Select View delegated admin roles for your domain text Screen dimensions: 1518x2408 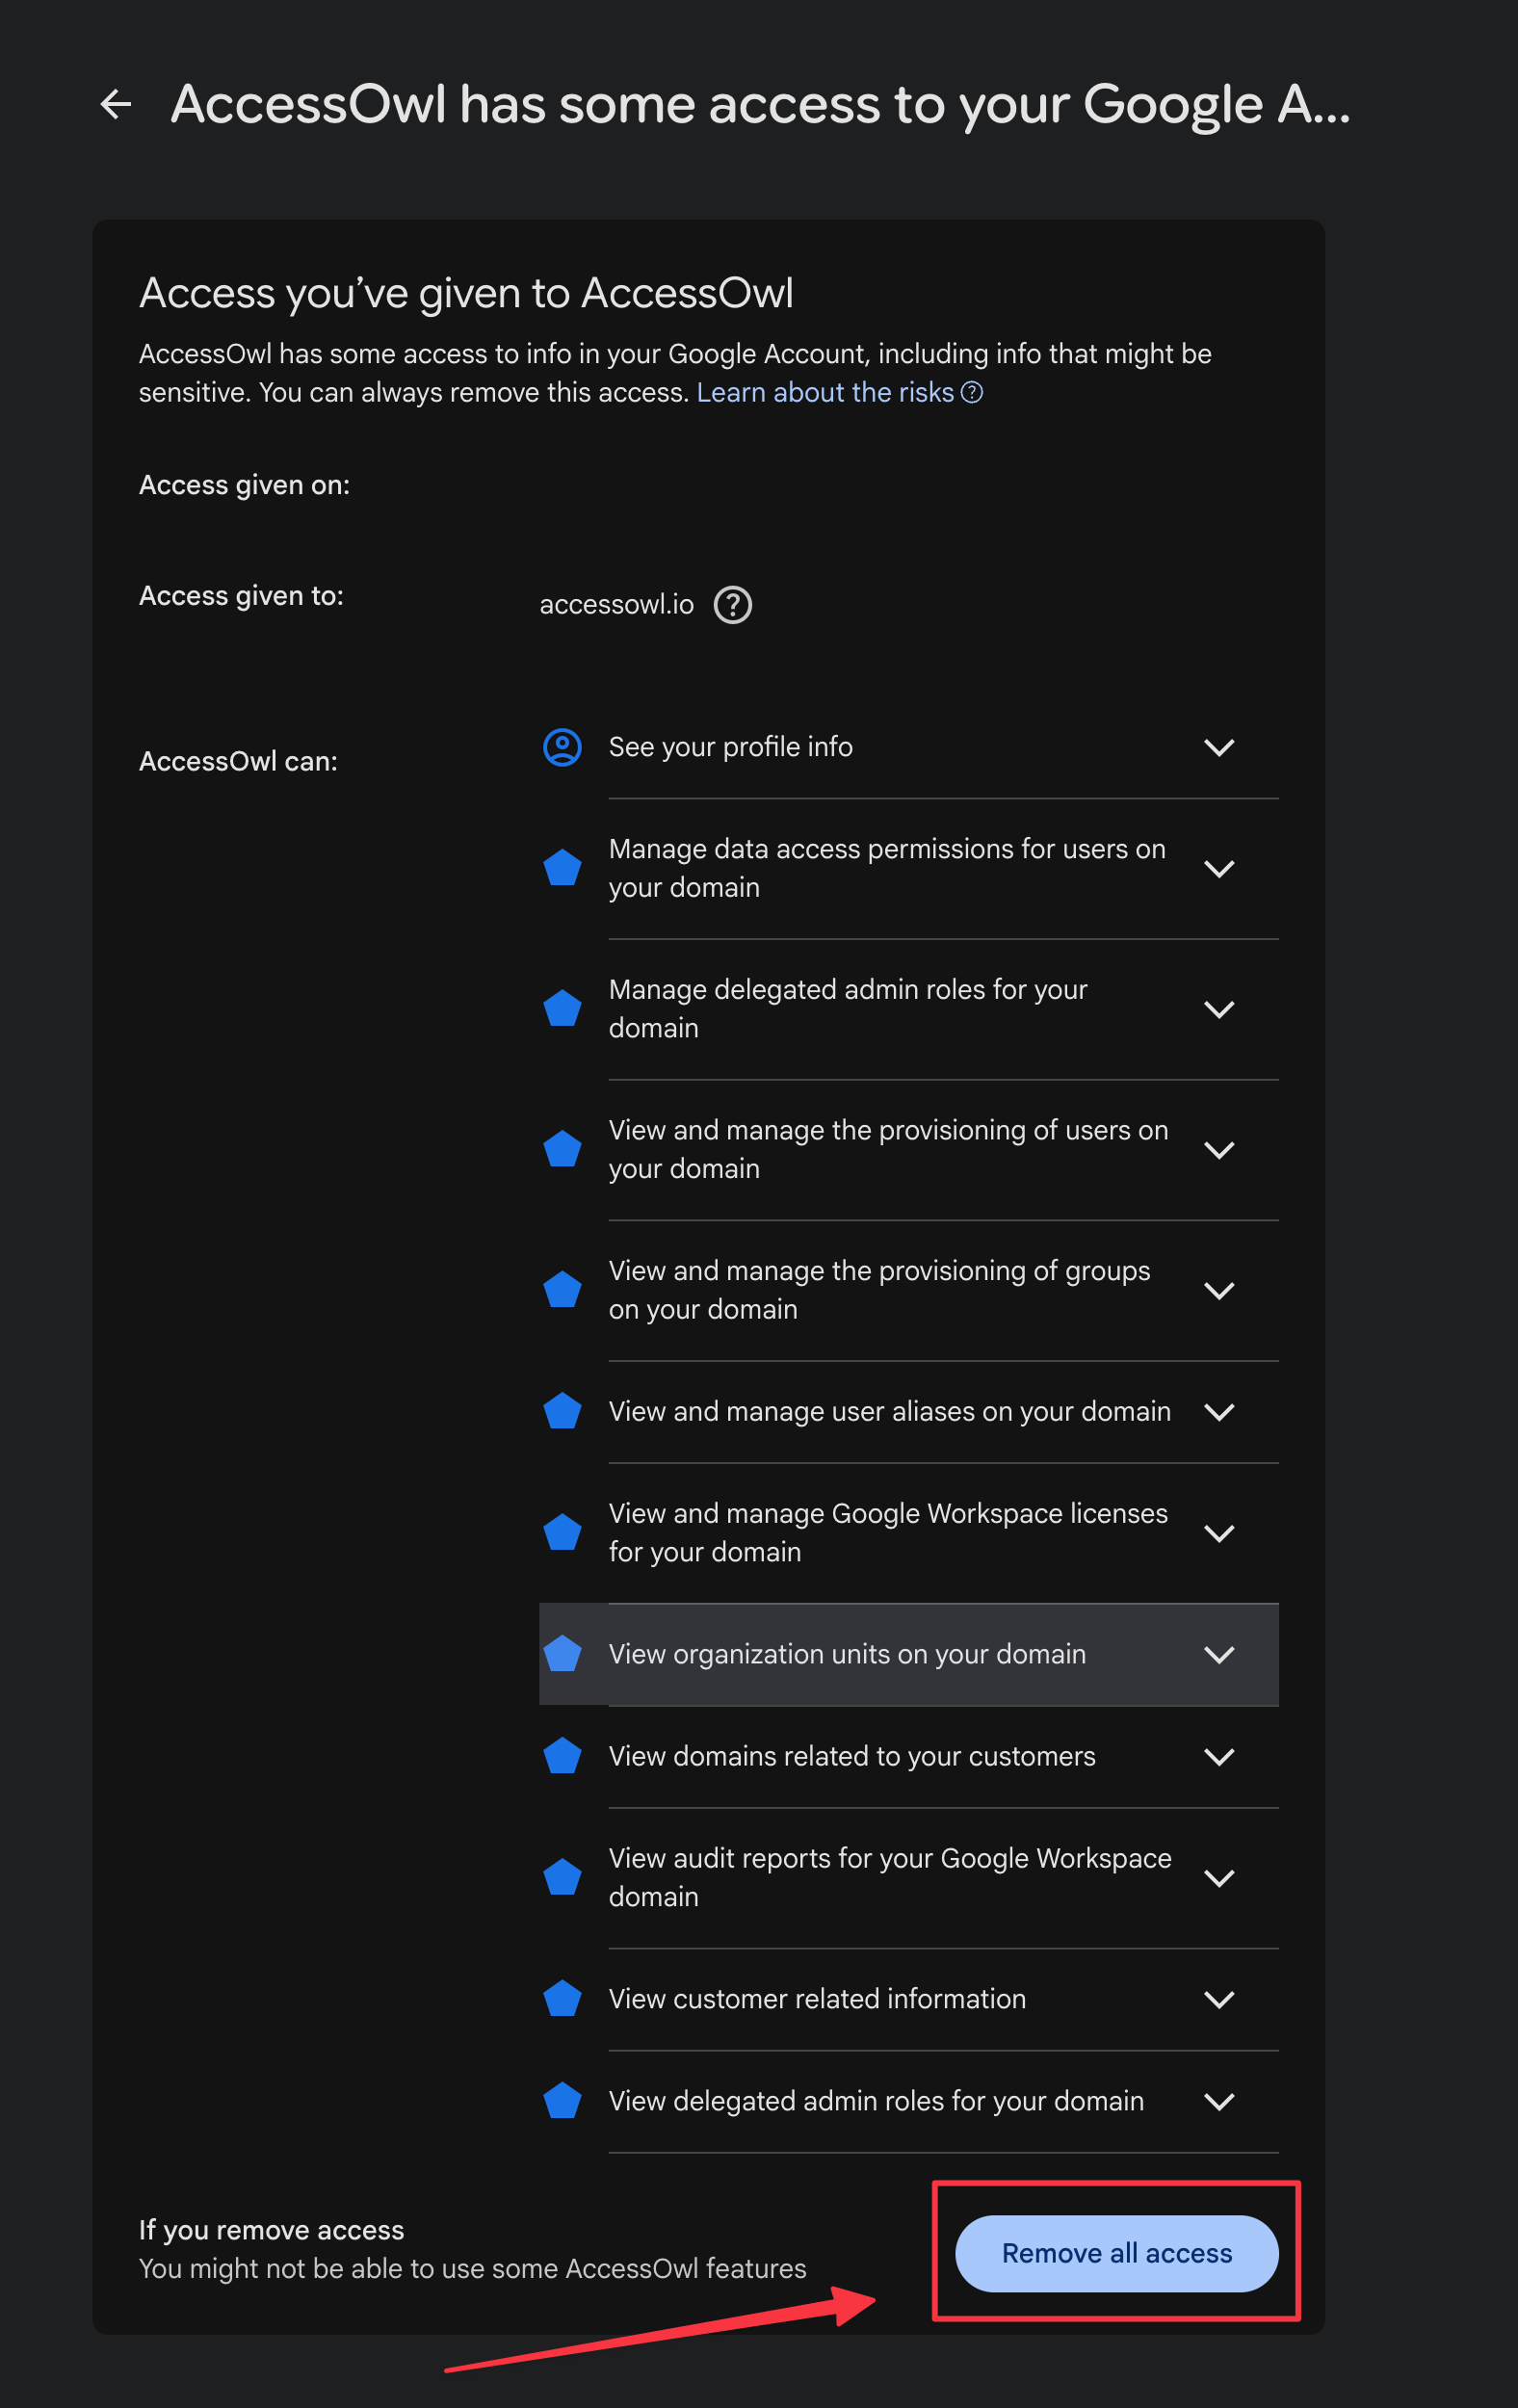coord(876,2101)
